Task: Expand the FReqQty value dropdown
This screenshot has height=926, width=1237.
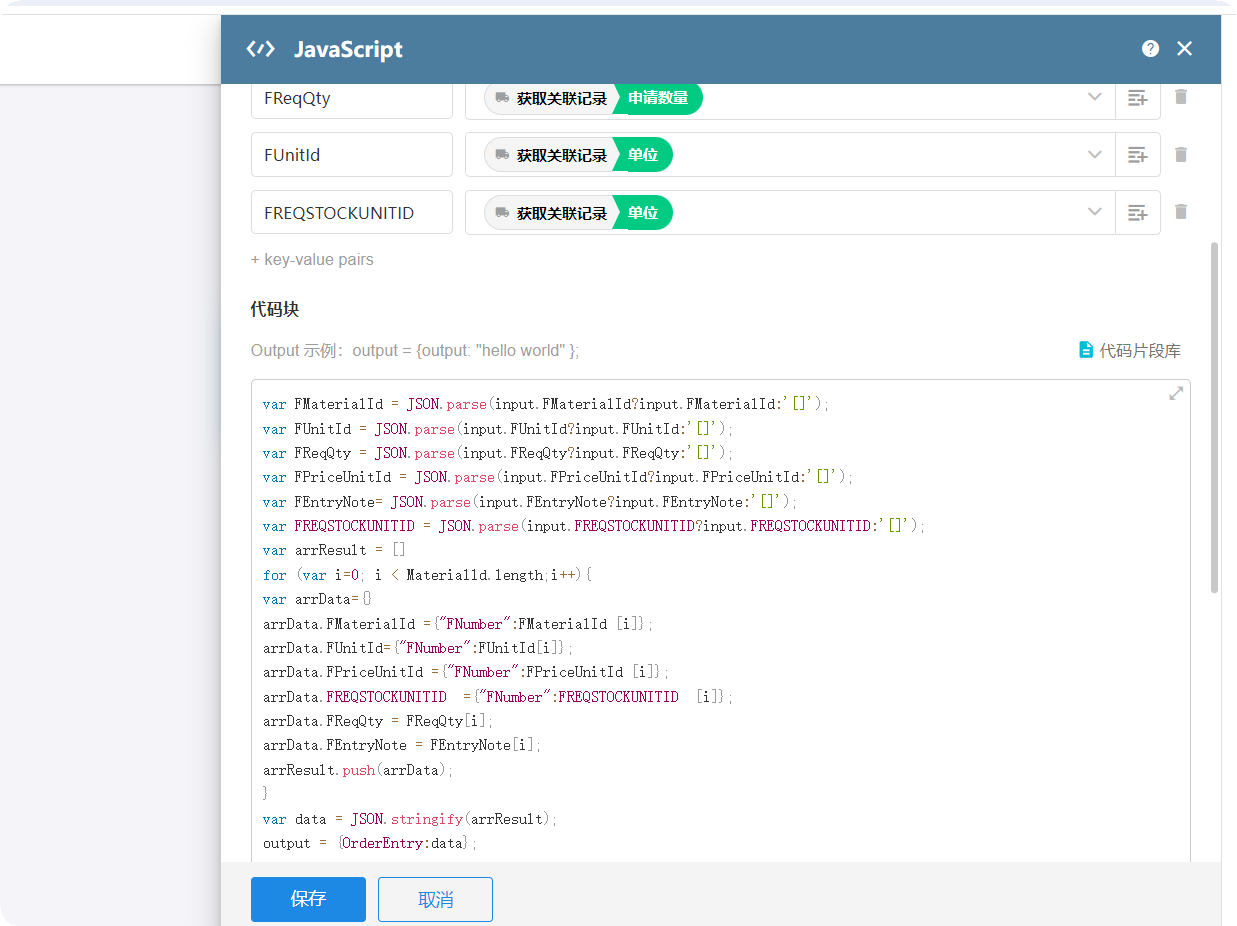Action: [x=1094, y=98]
